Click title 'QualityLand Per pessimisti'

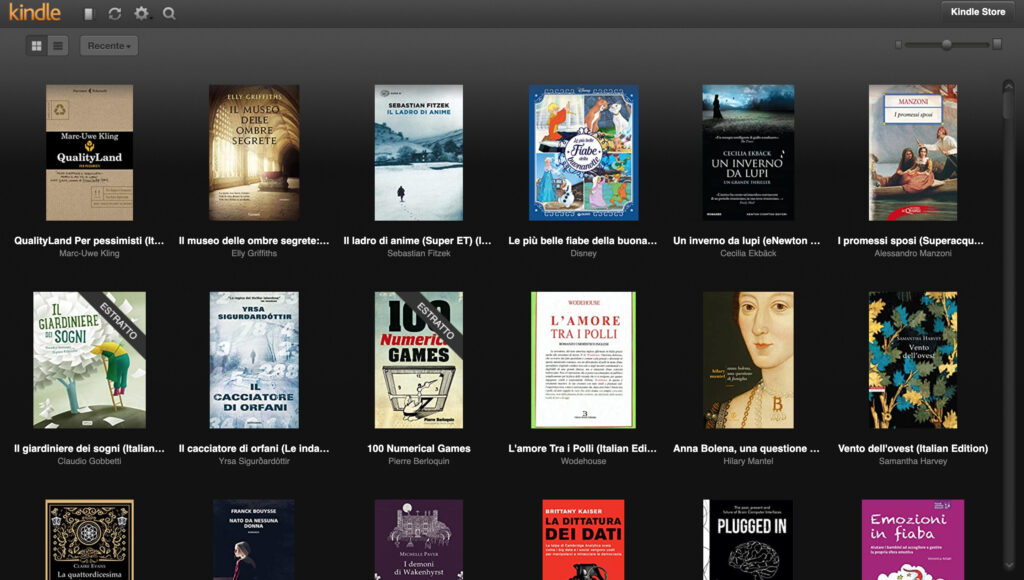pyautogui.click(x=89, y=240)
